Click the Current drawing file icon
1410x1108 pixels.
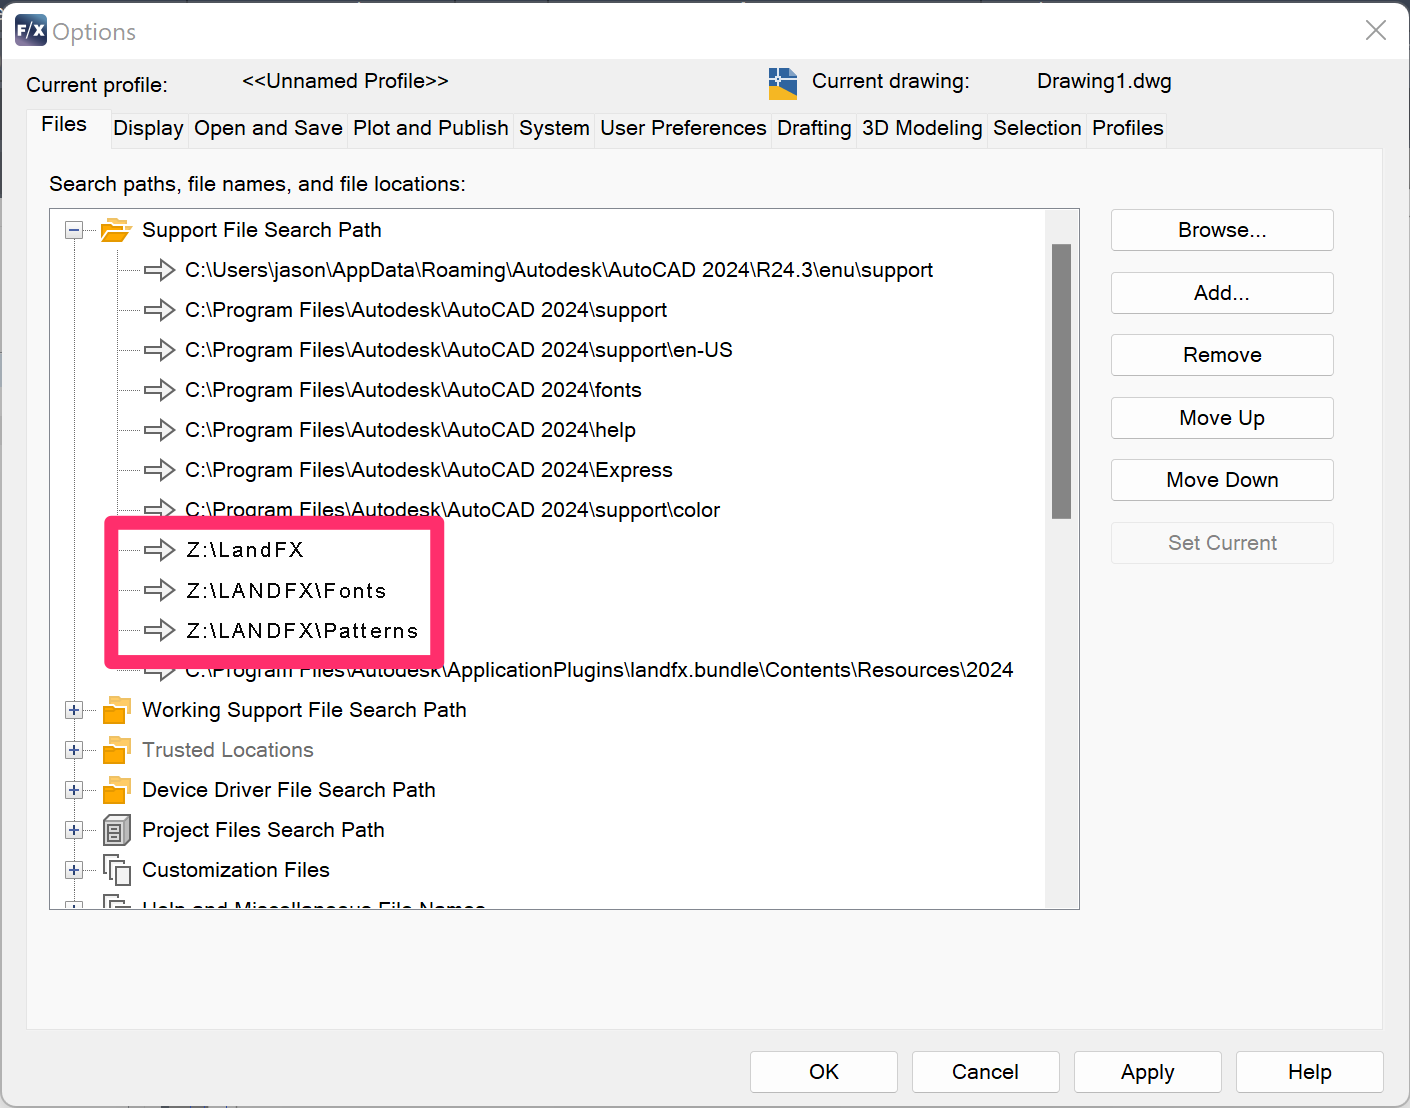pos(783,83)
